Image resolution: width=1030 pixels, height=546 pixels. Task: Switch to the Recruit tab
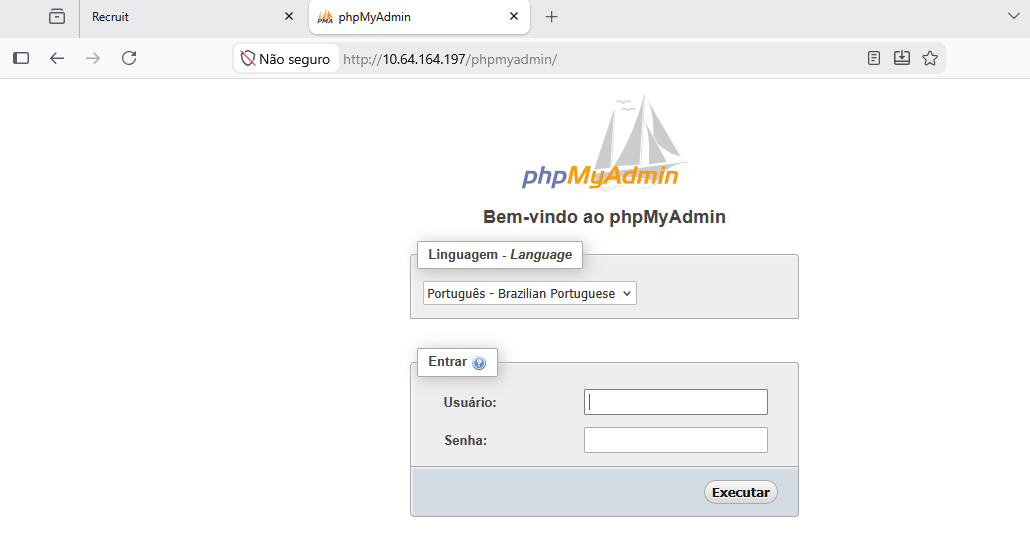pos(190,17)
